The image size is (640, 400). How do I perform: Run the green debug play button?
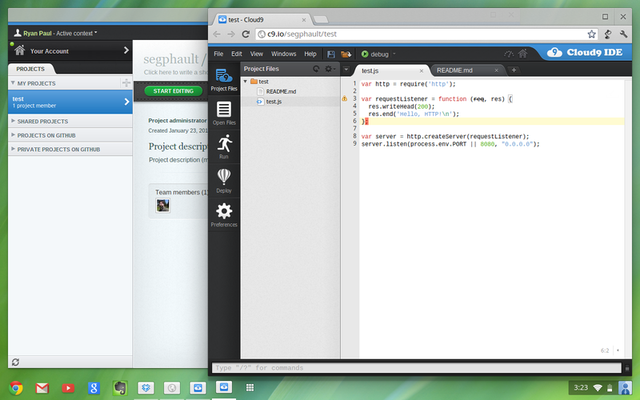pyautogui.click(x=365, y=54)
